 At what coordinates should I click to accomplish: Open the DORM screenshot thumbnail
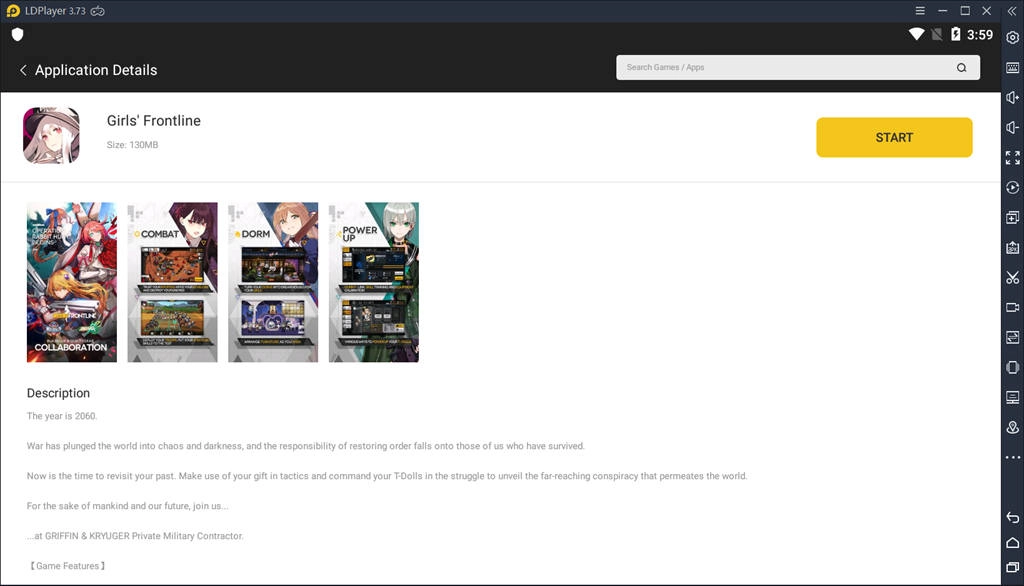tap(273, 282)
